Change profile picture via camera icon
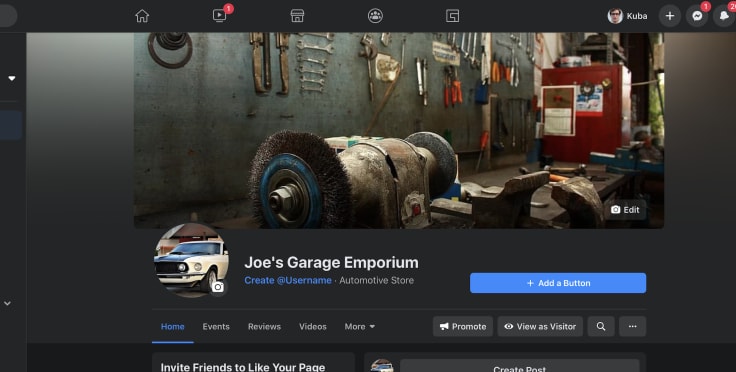736x372 pixels. (218, 287)
